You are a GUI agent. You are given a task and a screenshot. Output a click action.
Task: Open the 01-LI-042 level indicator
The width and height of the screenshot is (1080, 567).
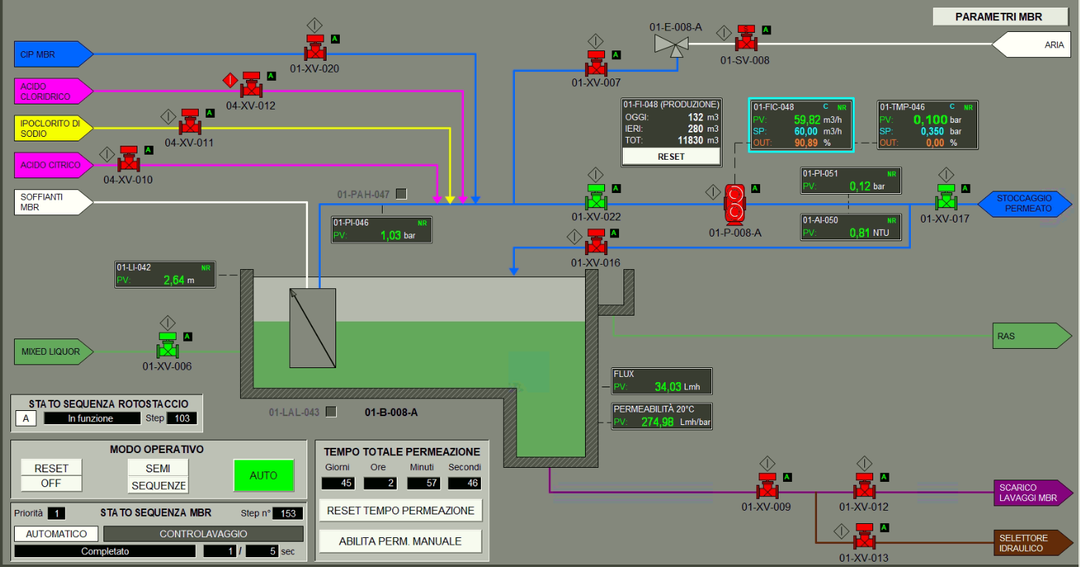pos(165,274)
